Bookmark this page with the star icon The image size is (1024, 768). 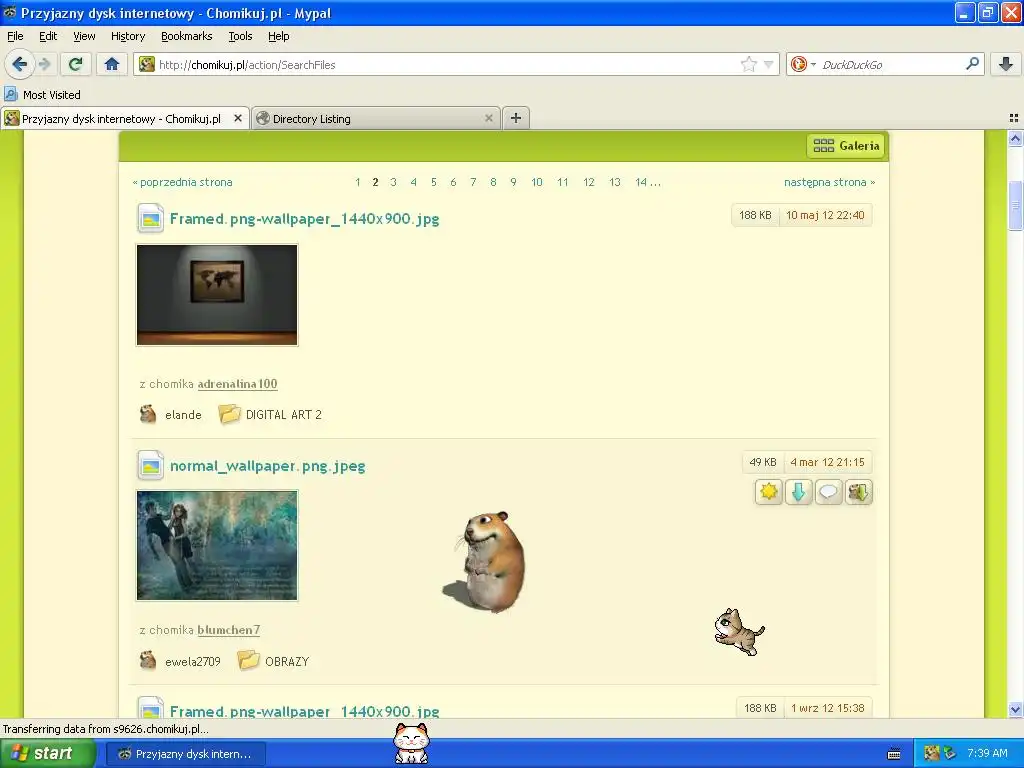tap(748, 64)
